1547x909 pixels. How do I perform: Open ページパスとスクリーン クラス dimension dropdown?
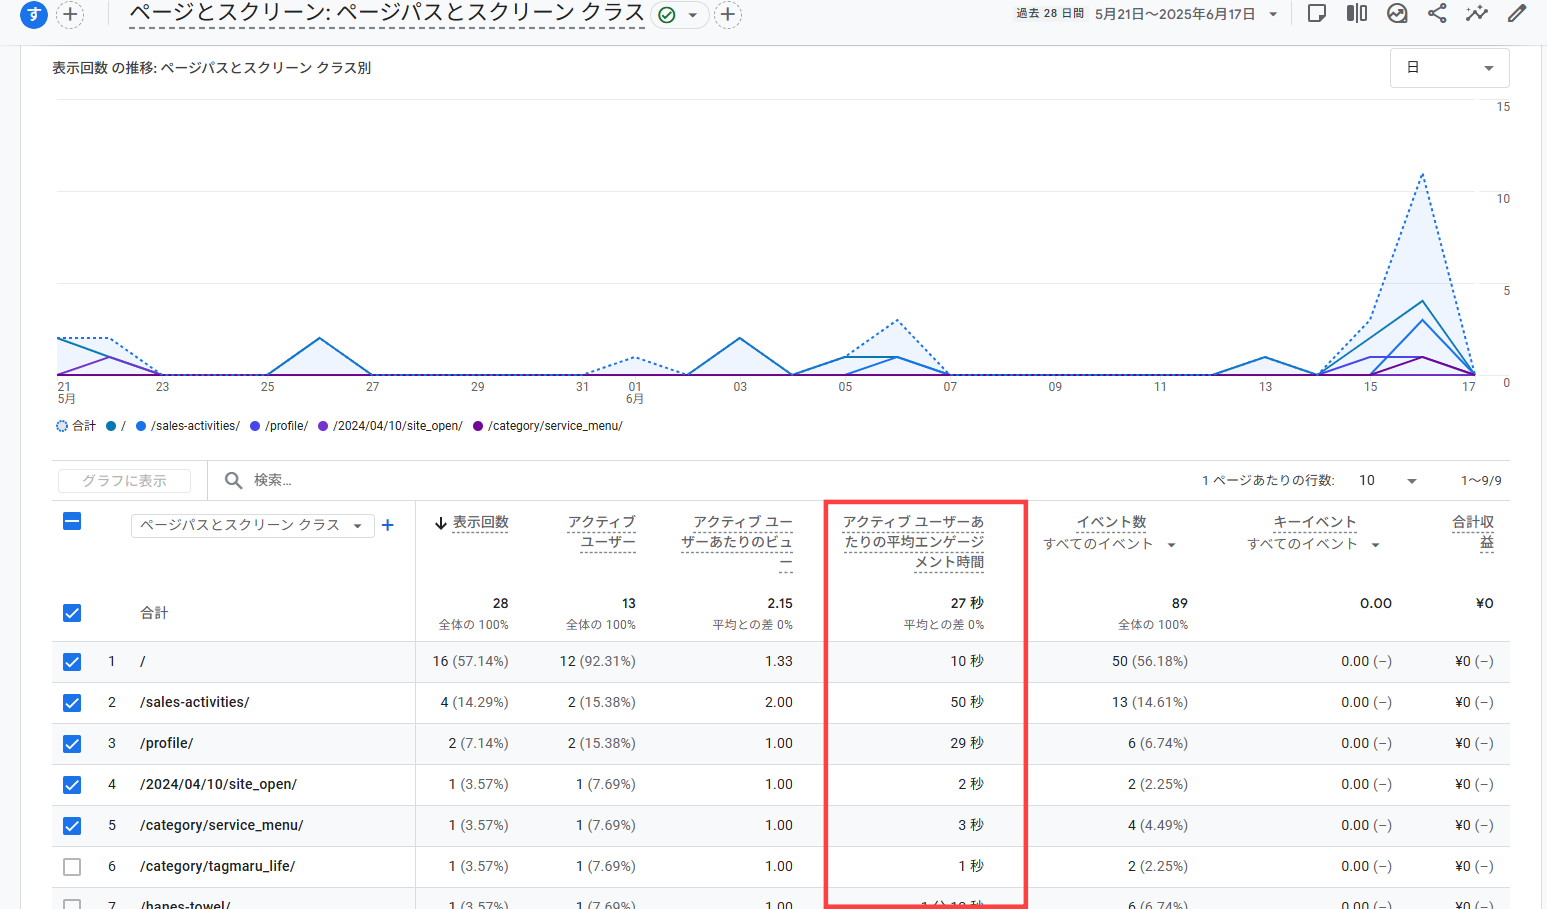(252, 525)
